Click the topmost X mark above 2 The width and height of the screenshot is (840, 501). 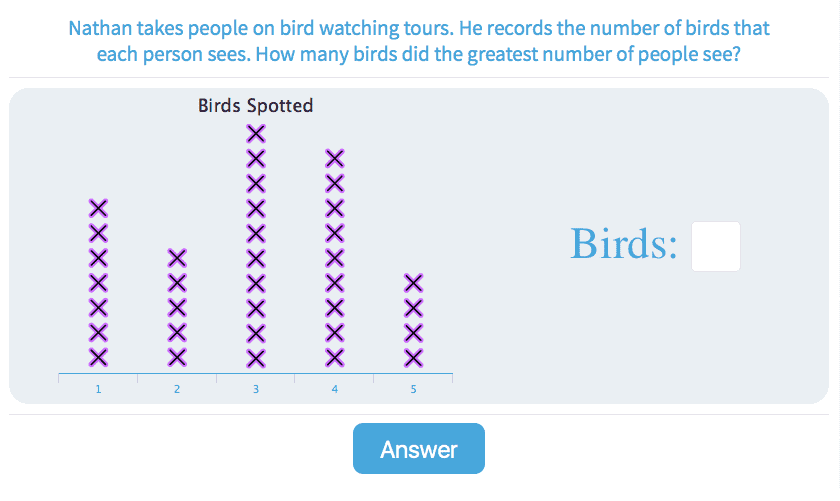tap(177, 257)
